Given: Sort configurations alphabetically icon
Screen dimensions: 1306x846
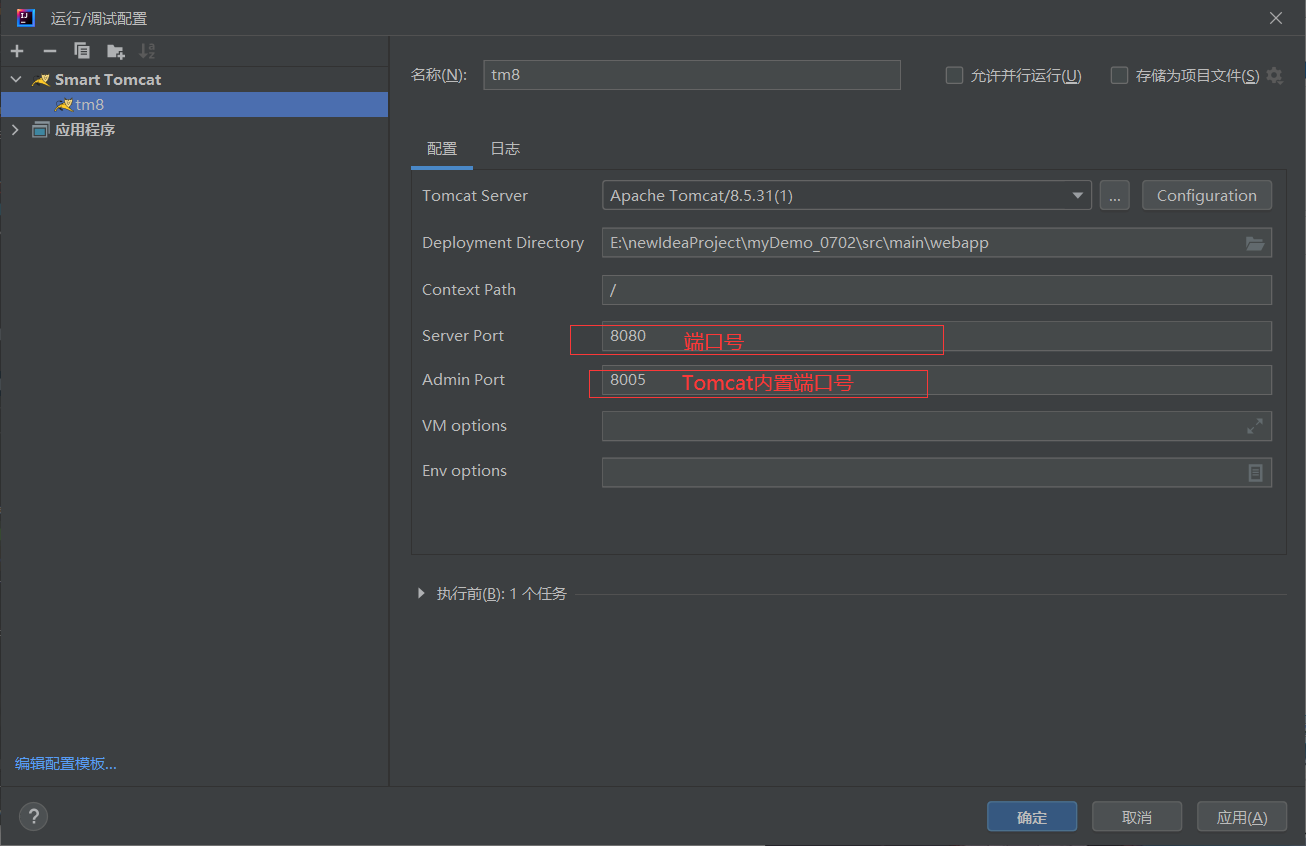Looking at the screenshot, I should coord(147,51).
